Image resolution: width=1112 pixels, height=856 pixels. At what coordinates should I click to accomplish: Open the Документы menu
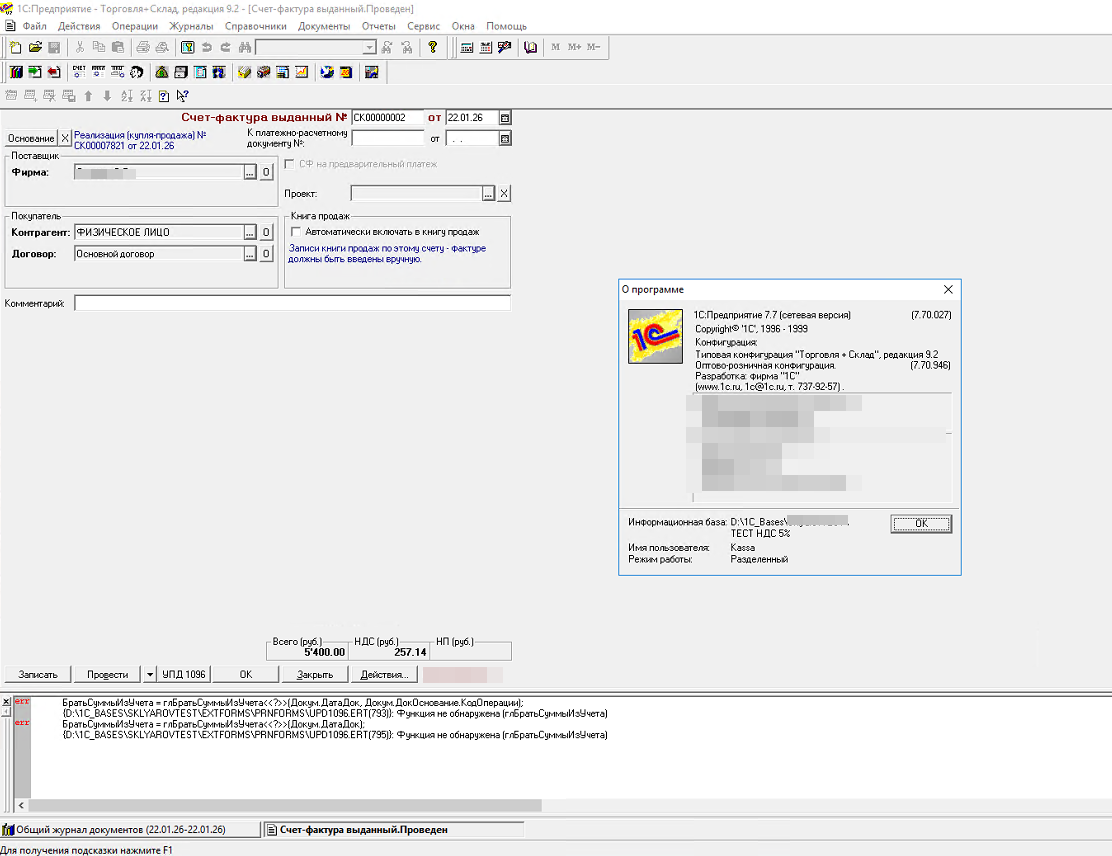(x=324, y=26)
